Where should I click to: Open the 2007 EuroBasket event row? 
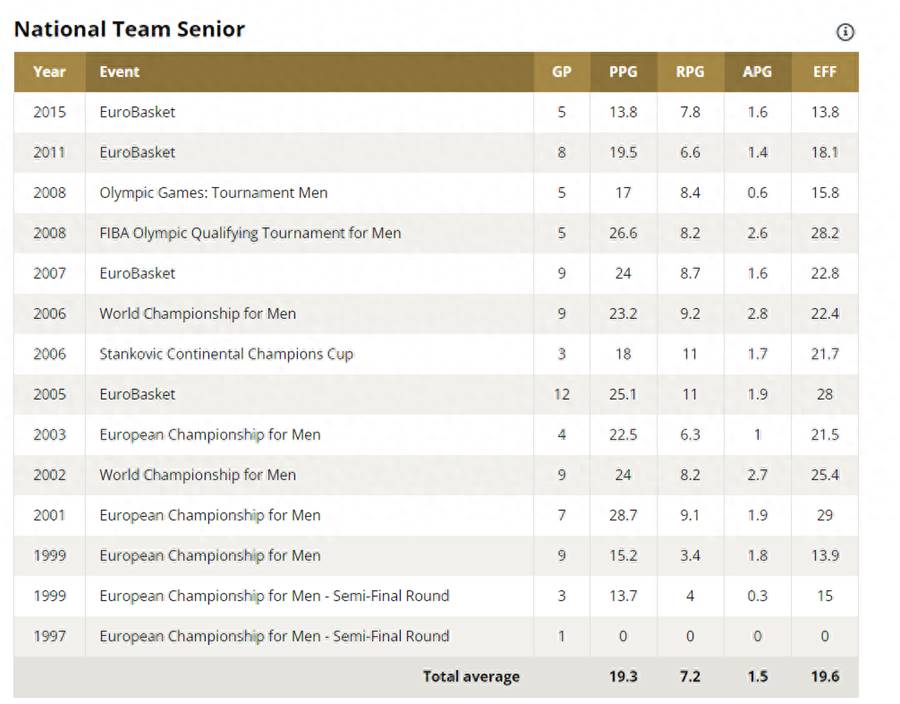tap(137, 273)
